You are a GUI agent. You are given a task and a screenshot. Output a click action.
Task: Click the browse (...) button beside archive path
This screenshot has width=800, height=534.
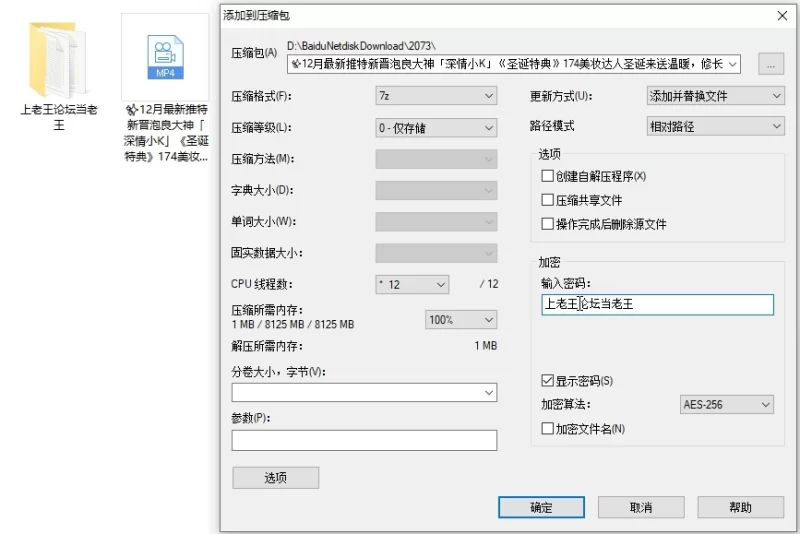tap(771, 64)
